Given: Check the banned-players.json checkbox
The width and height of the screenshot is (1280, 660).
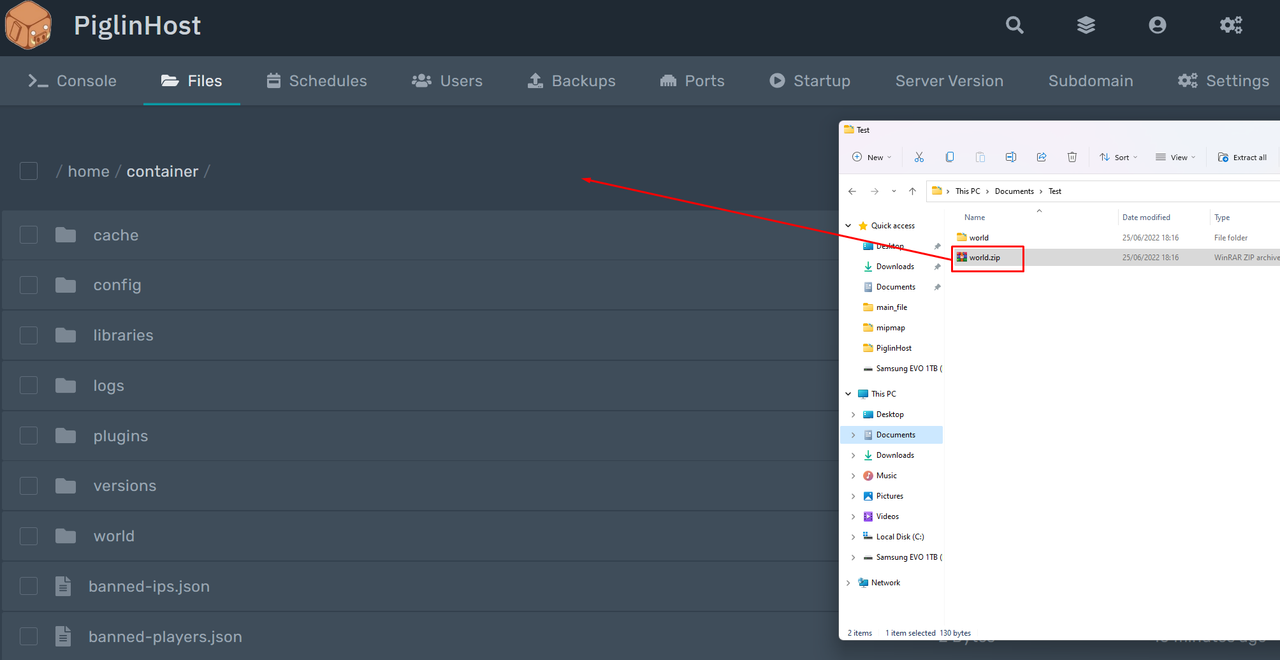Looking at the screenshot, I should 29,636.
